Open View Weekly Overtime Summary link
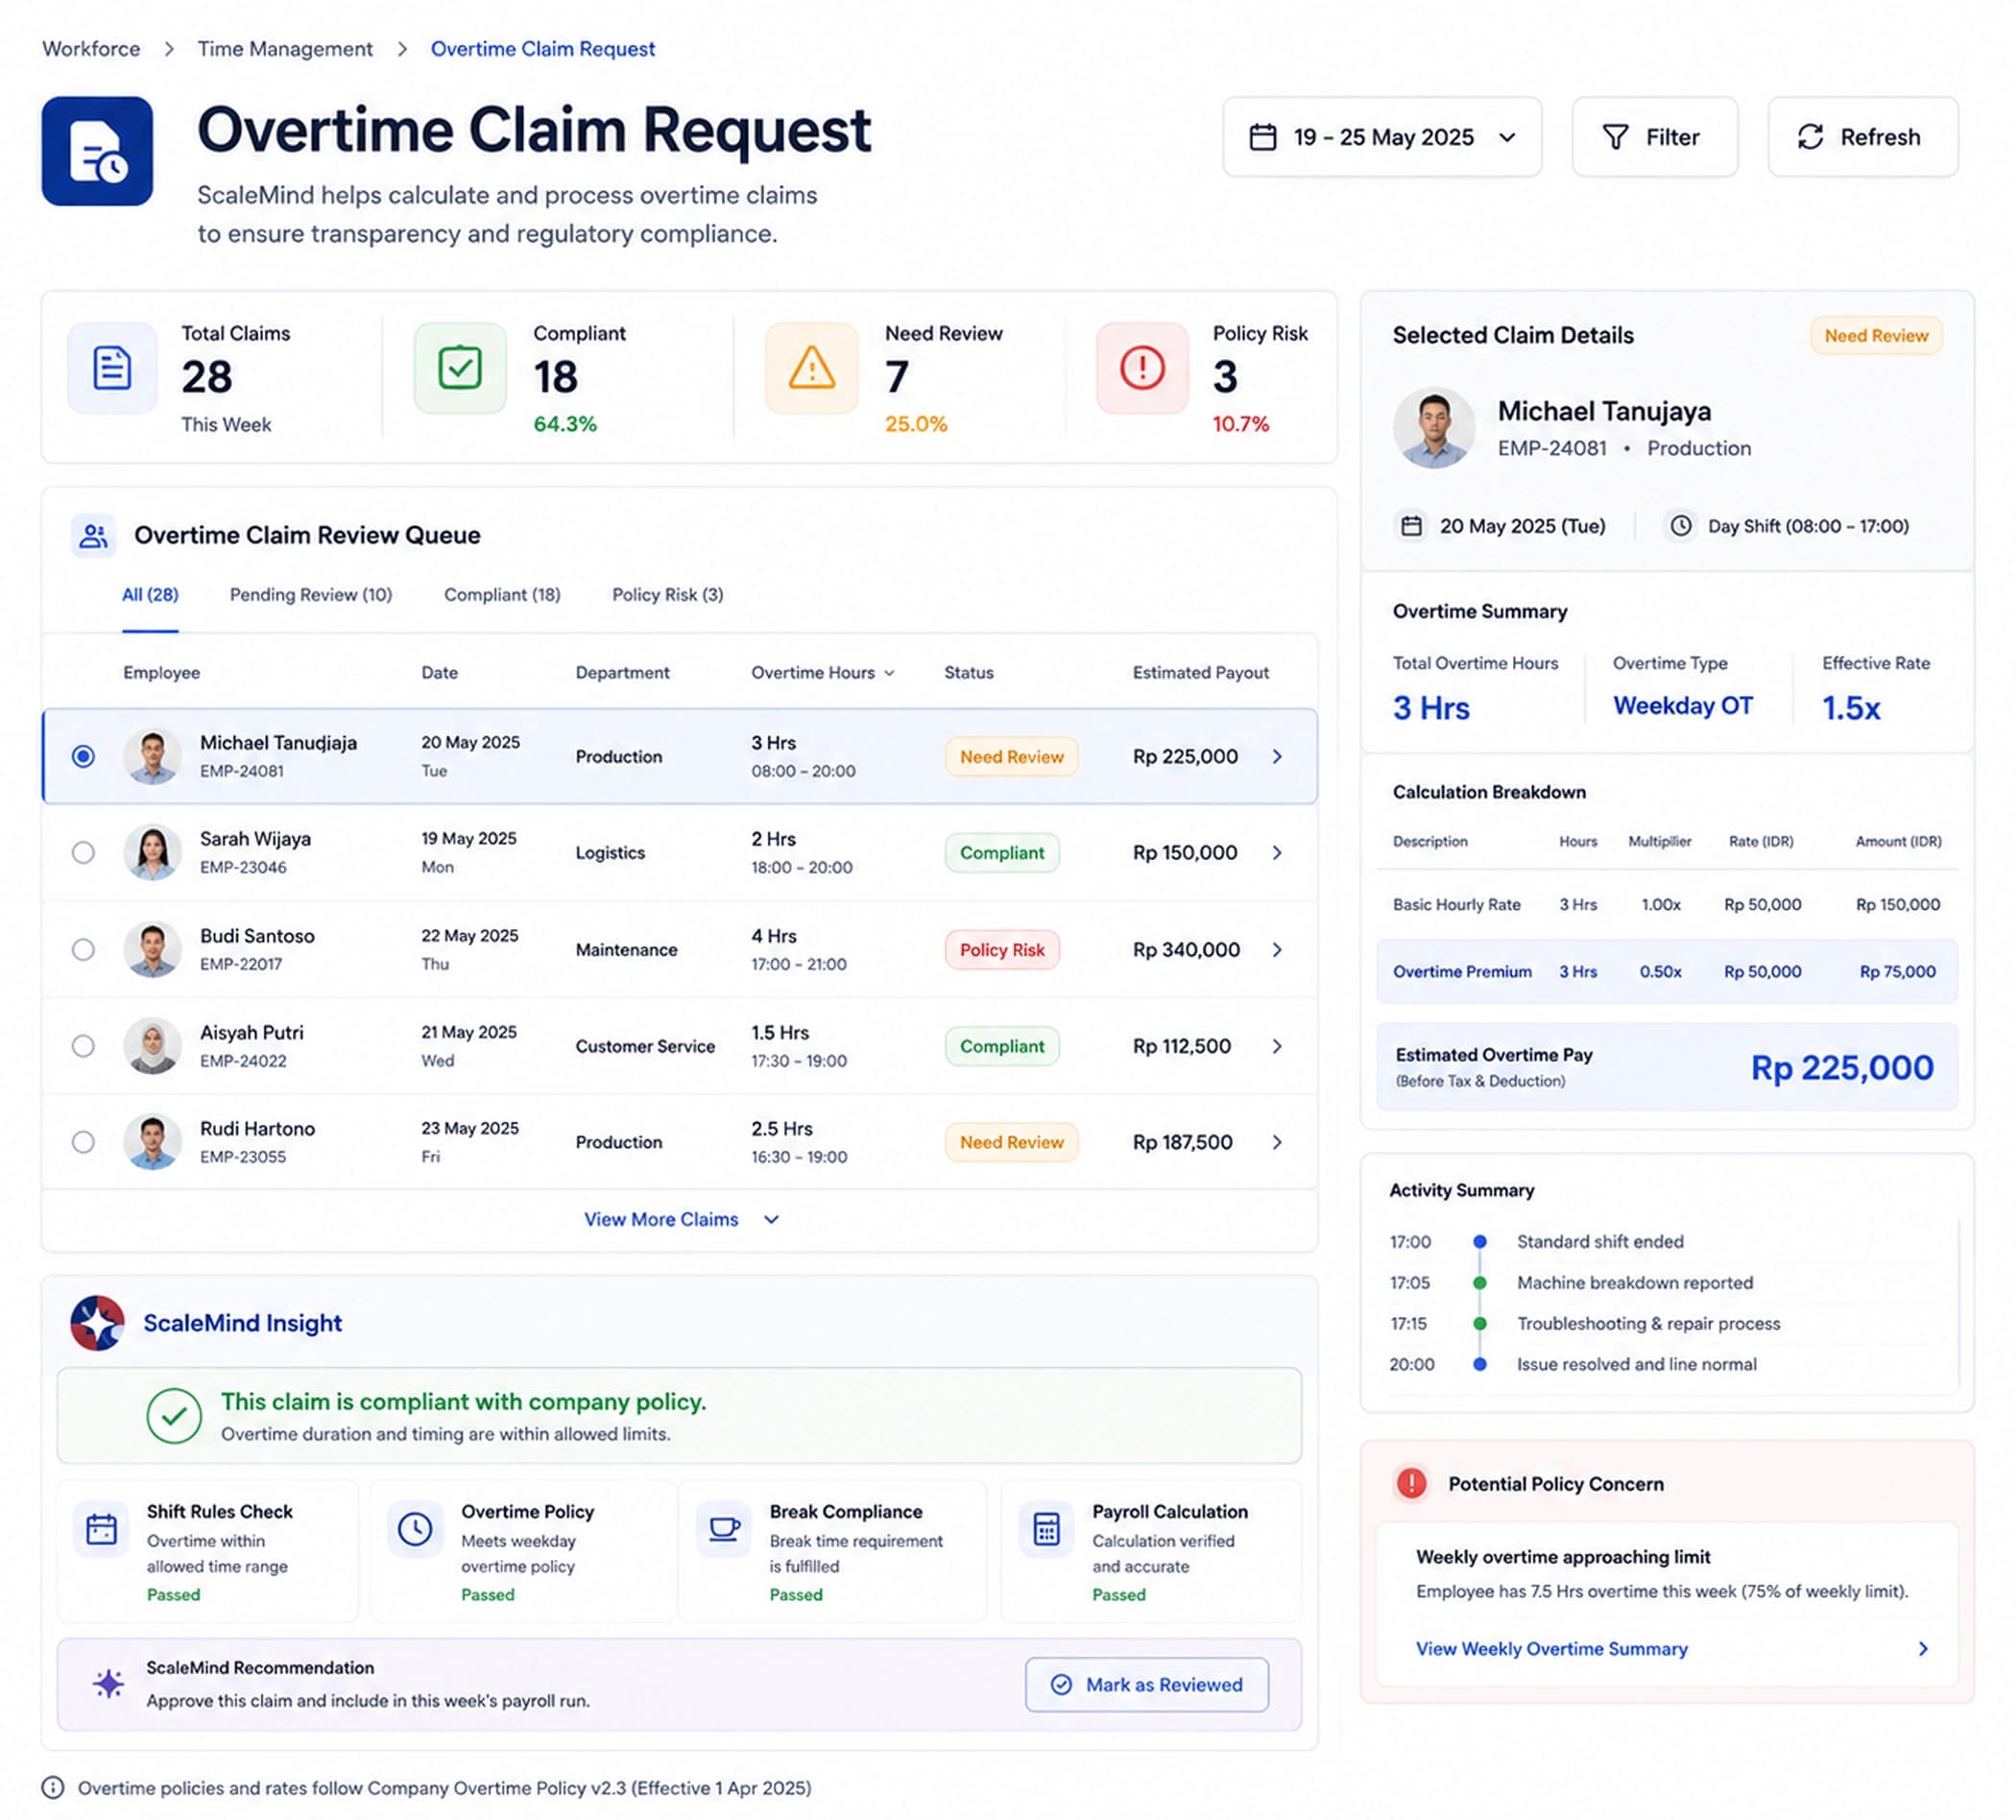 point(1552,1648)
